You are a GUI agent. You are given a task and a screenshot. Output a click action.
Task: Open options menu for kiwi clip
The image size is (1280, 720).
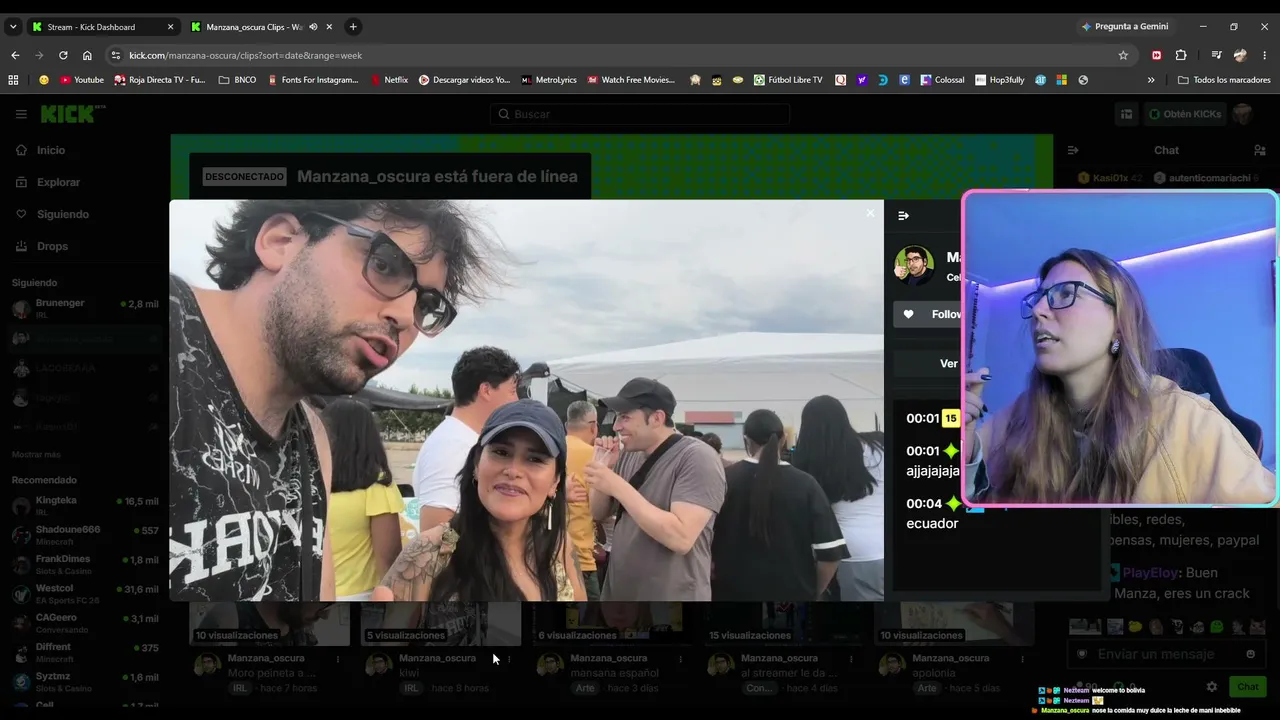509,659
